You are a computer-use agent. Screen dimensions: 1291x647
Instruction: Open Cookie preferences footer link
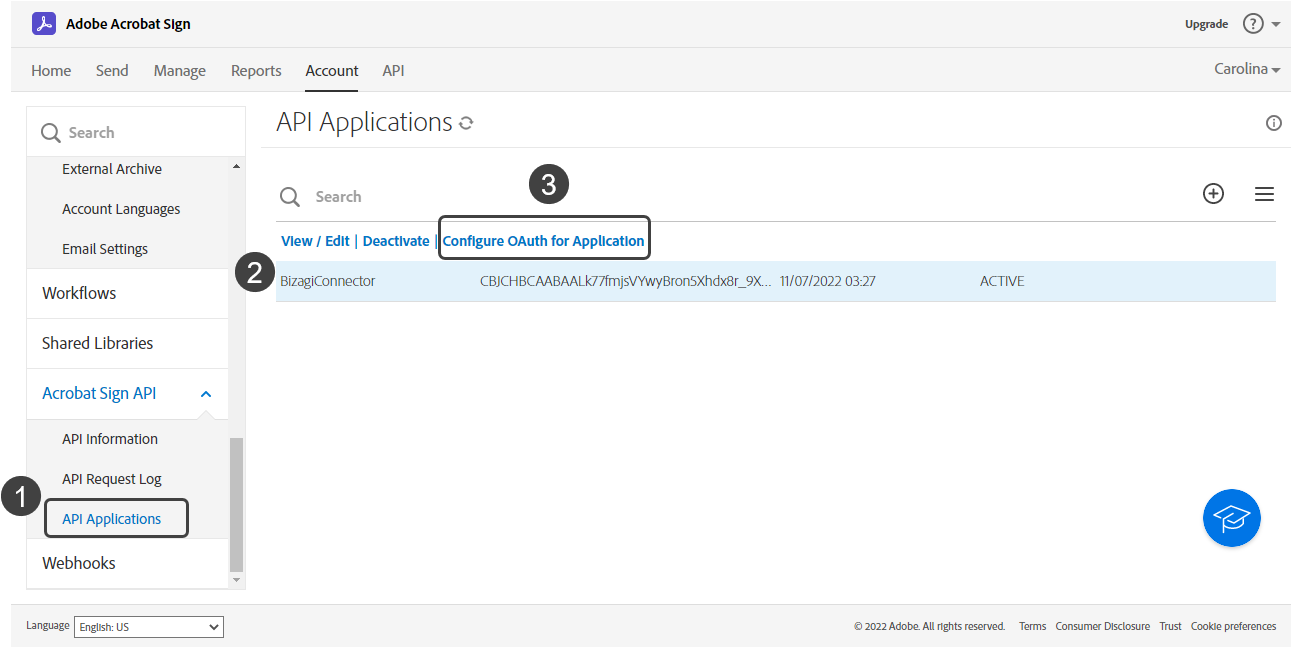1233,627
